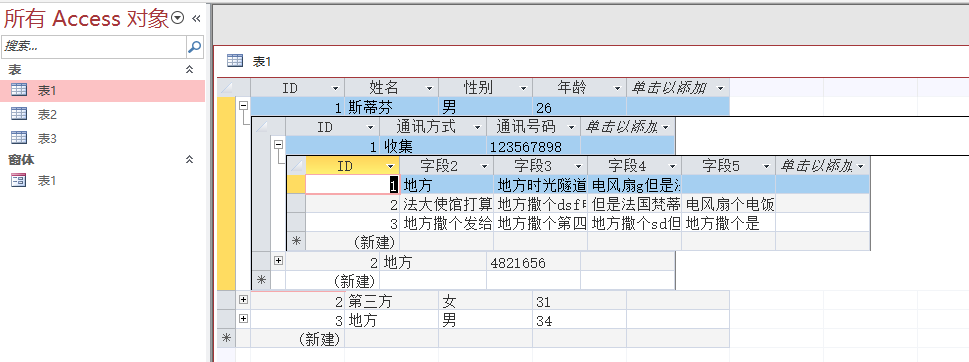This screenshot has height=362, width=969.
Task: Click the cell 收集
Action: click(433, 146)
